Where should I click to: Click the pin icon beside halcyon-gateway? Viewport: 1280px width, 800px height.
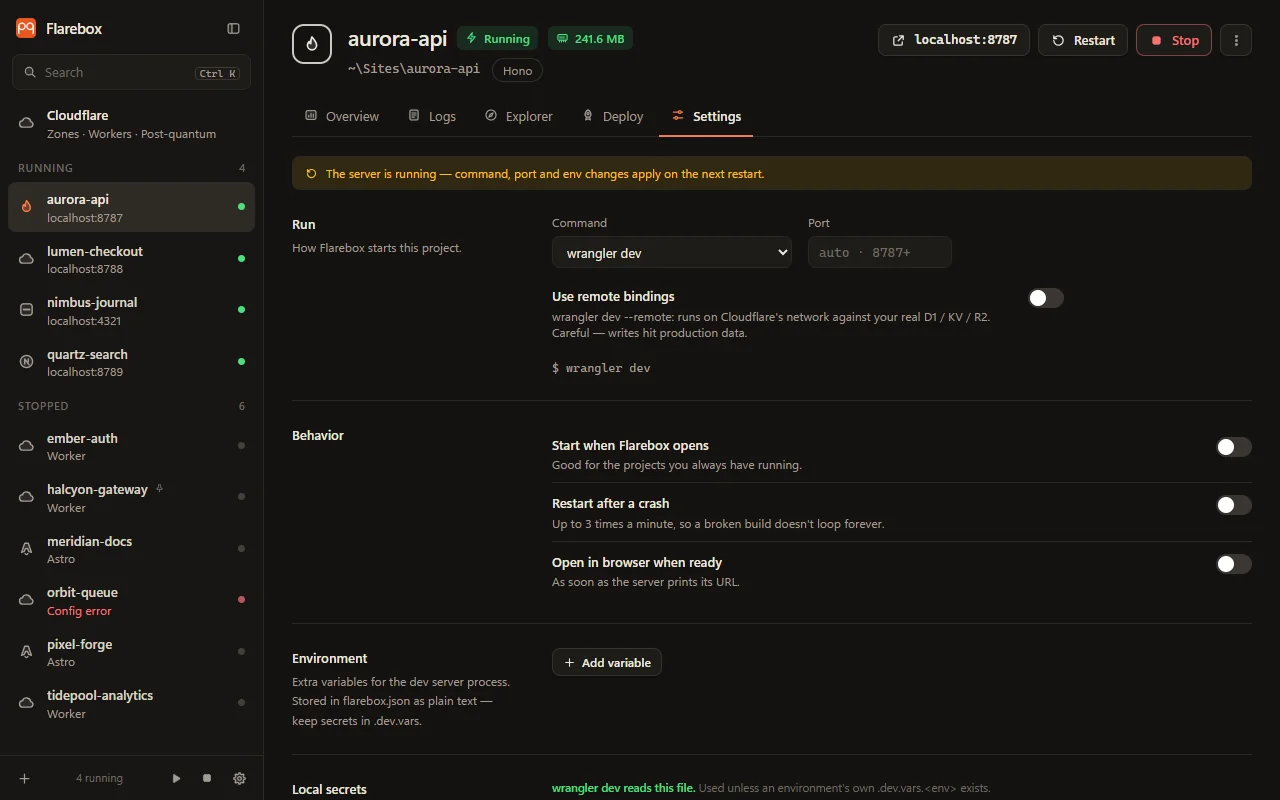[159, 489]
